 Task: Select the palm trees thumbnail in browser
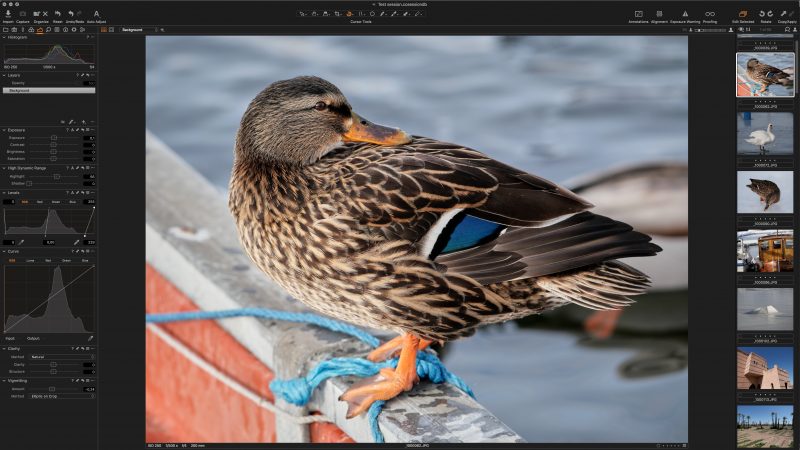point(765,427)
